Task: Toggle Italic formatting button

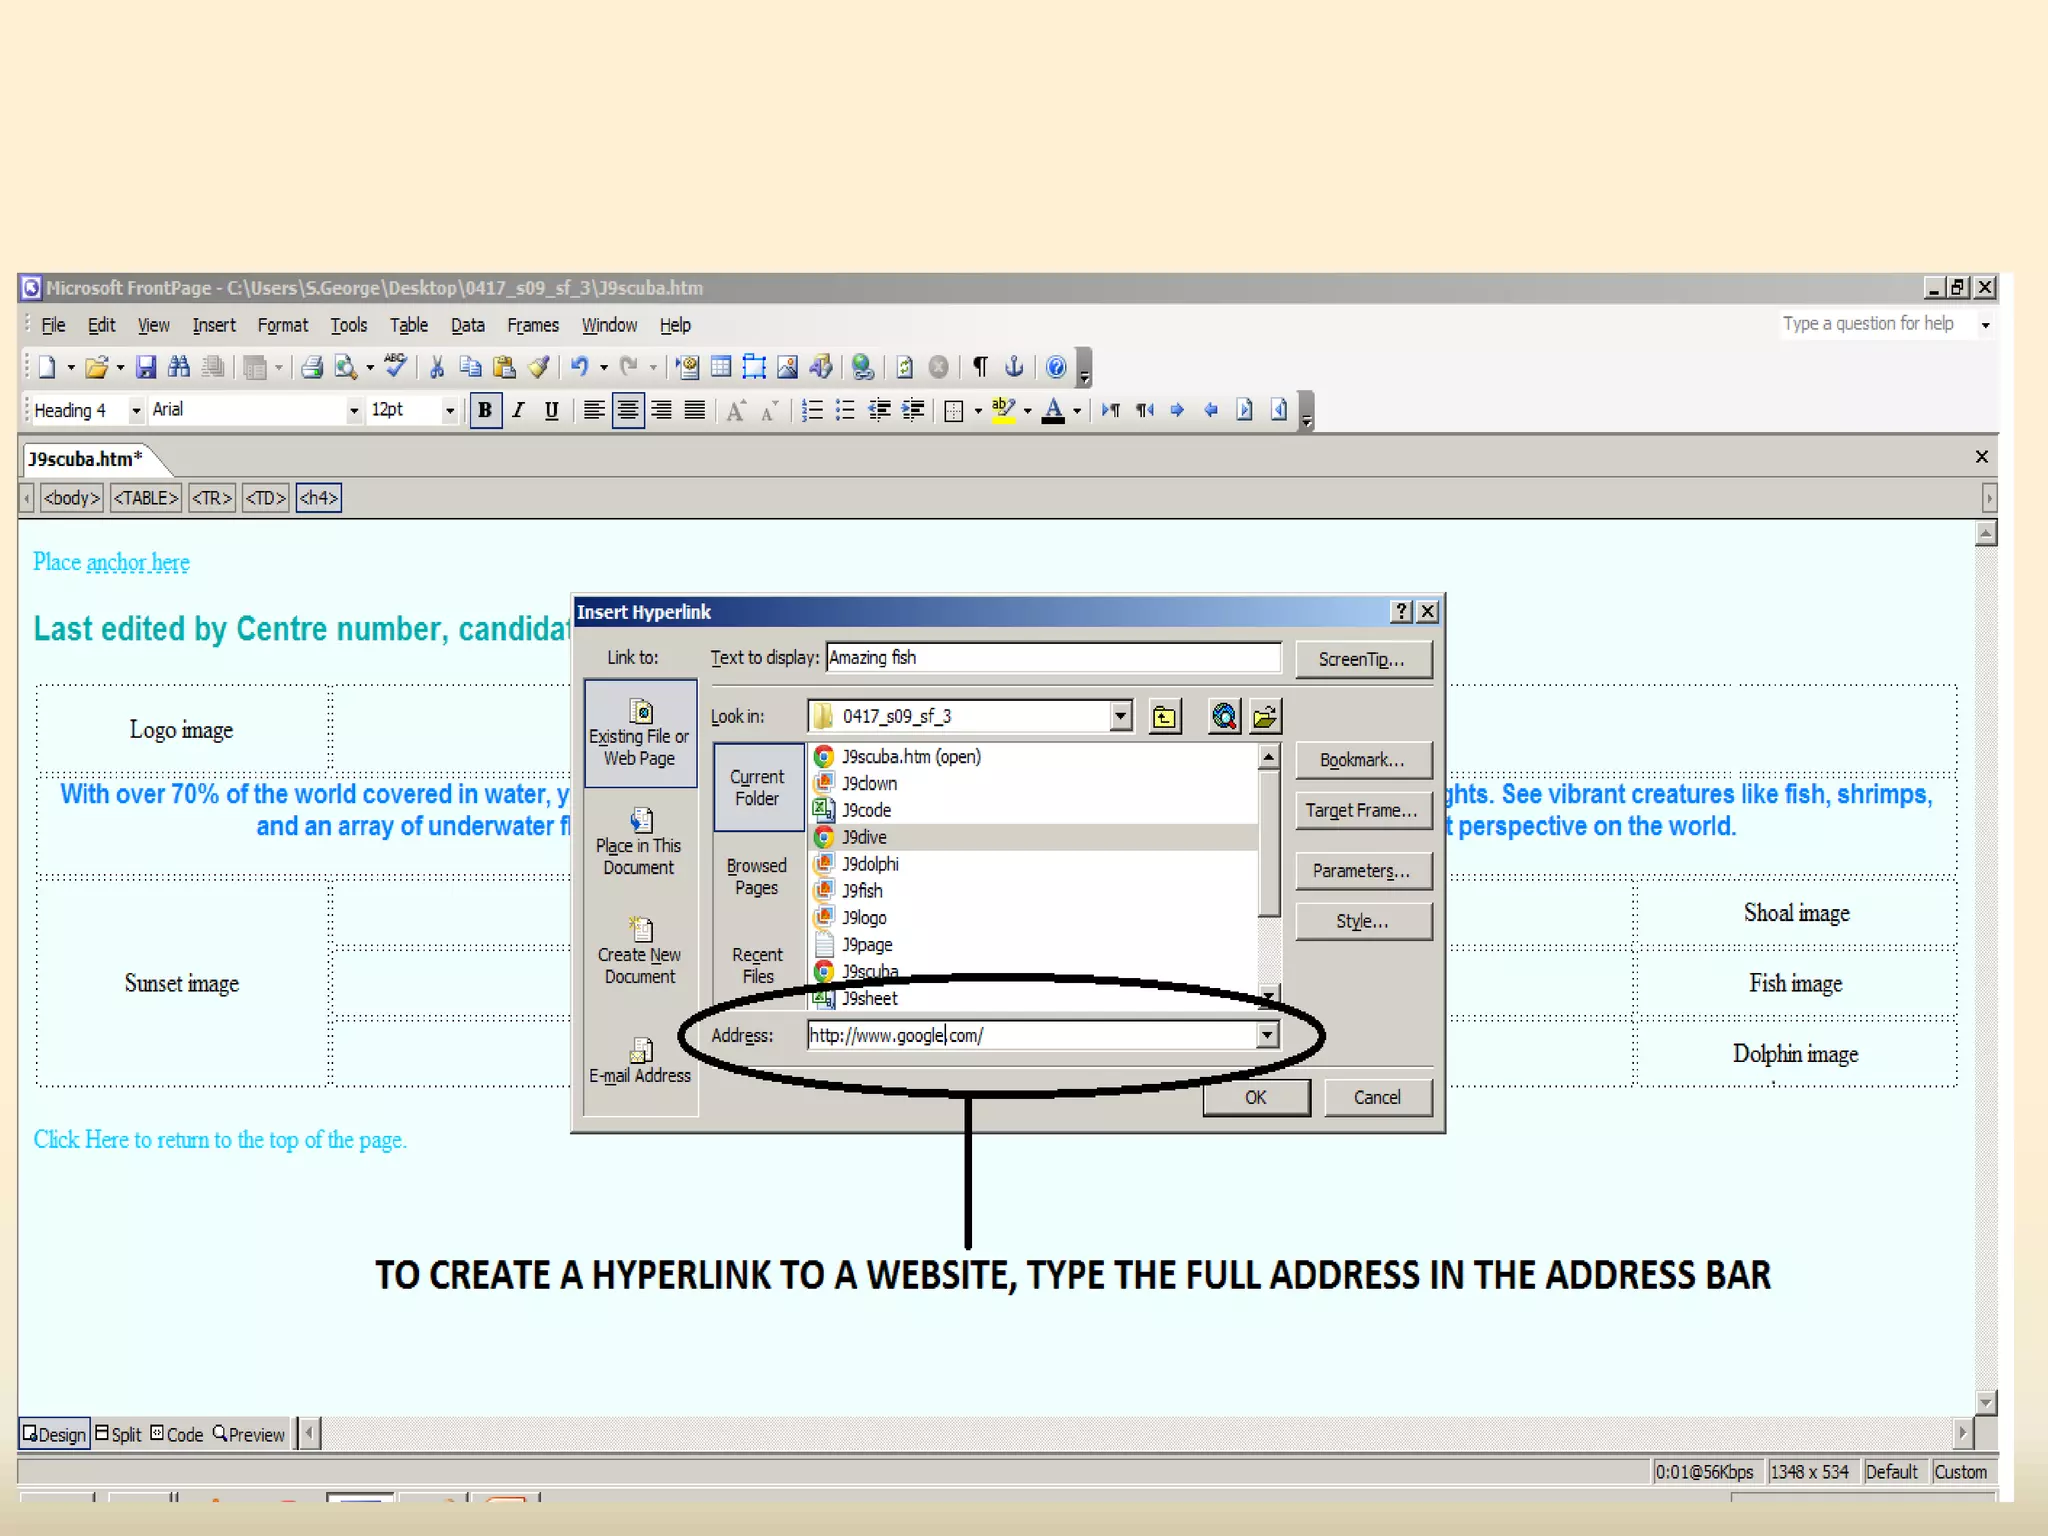Action: coord(518,410)
